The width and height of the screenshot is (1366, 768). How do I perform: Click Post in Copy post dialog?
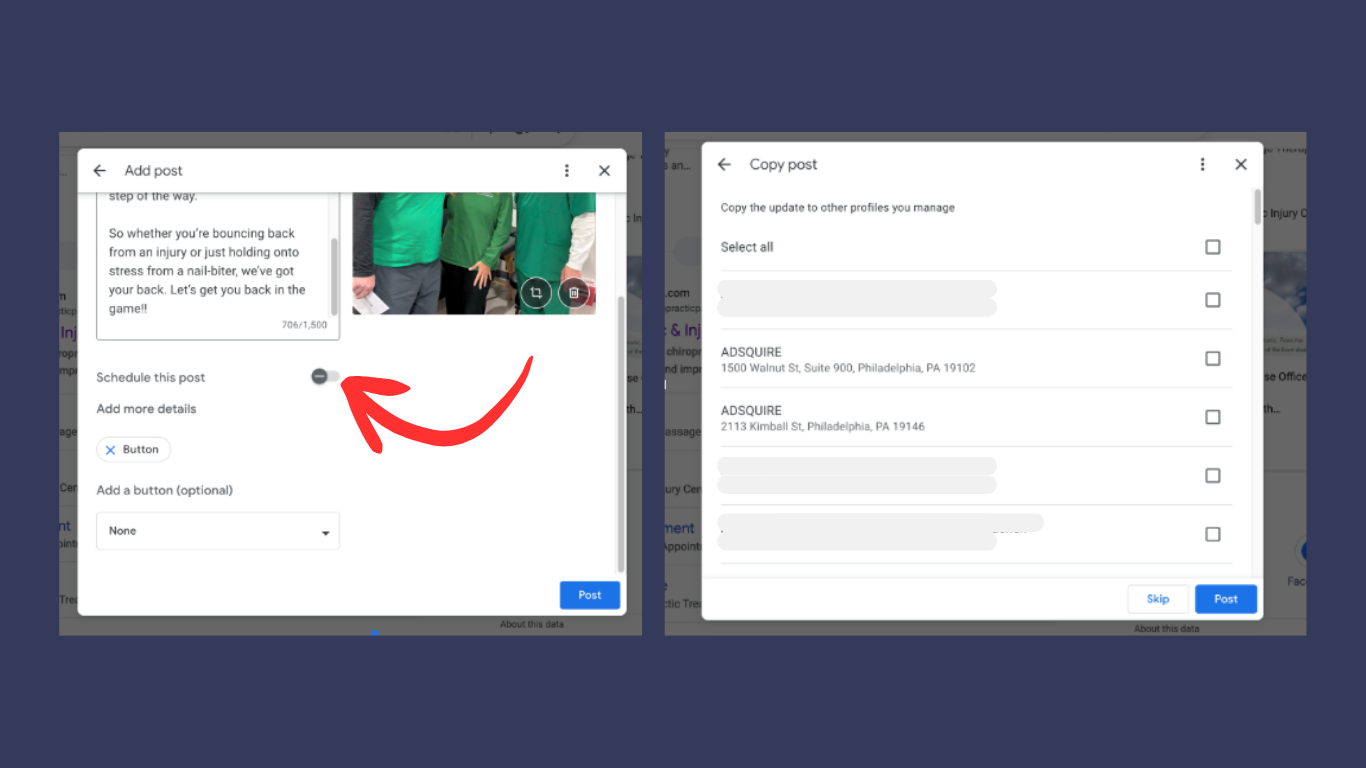[1225, 599]
